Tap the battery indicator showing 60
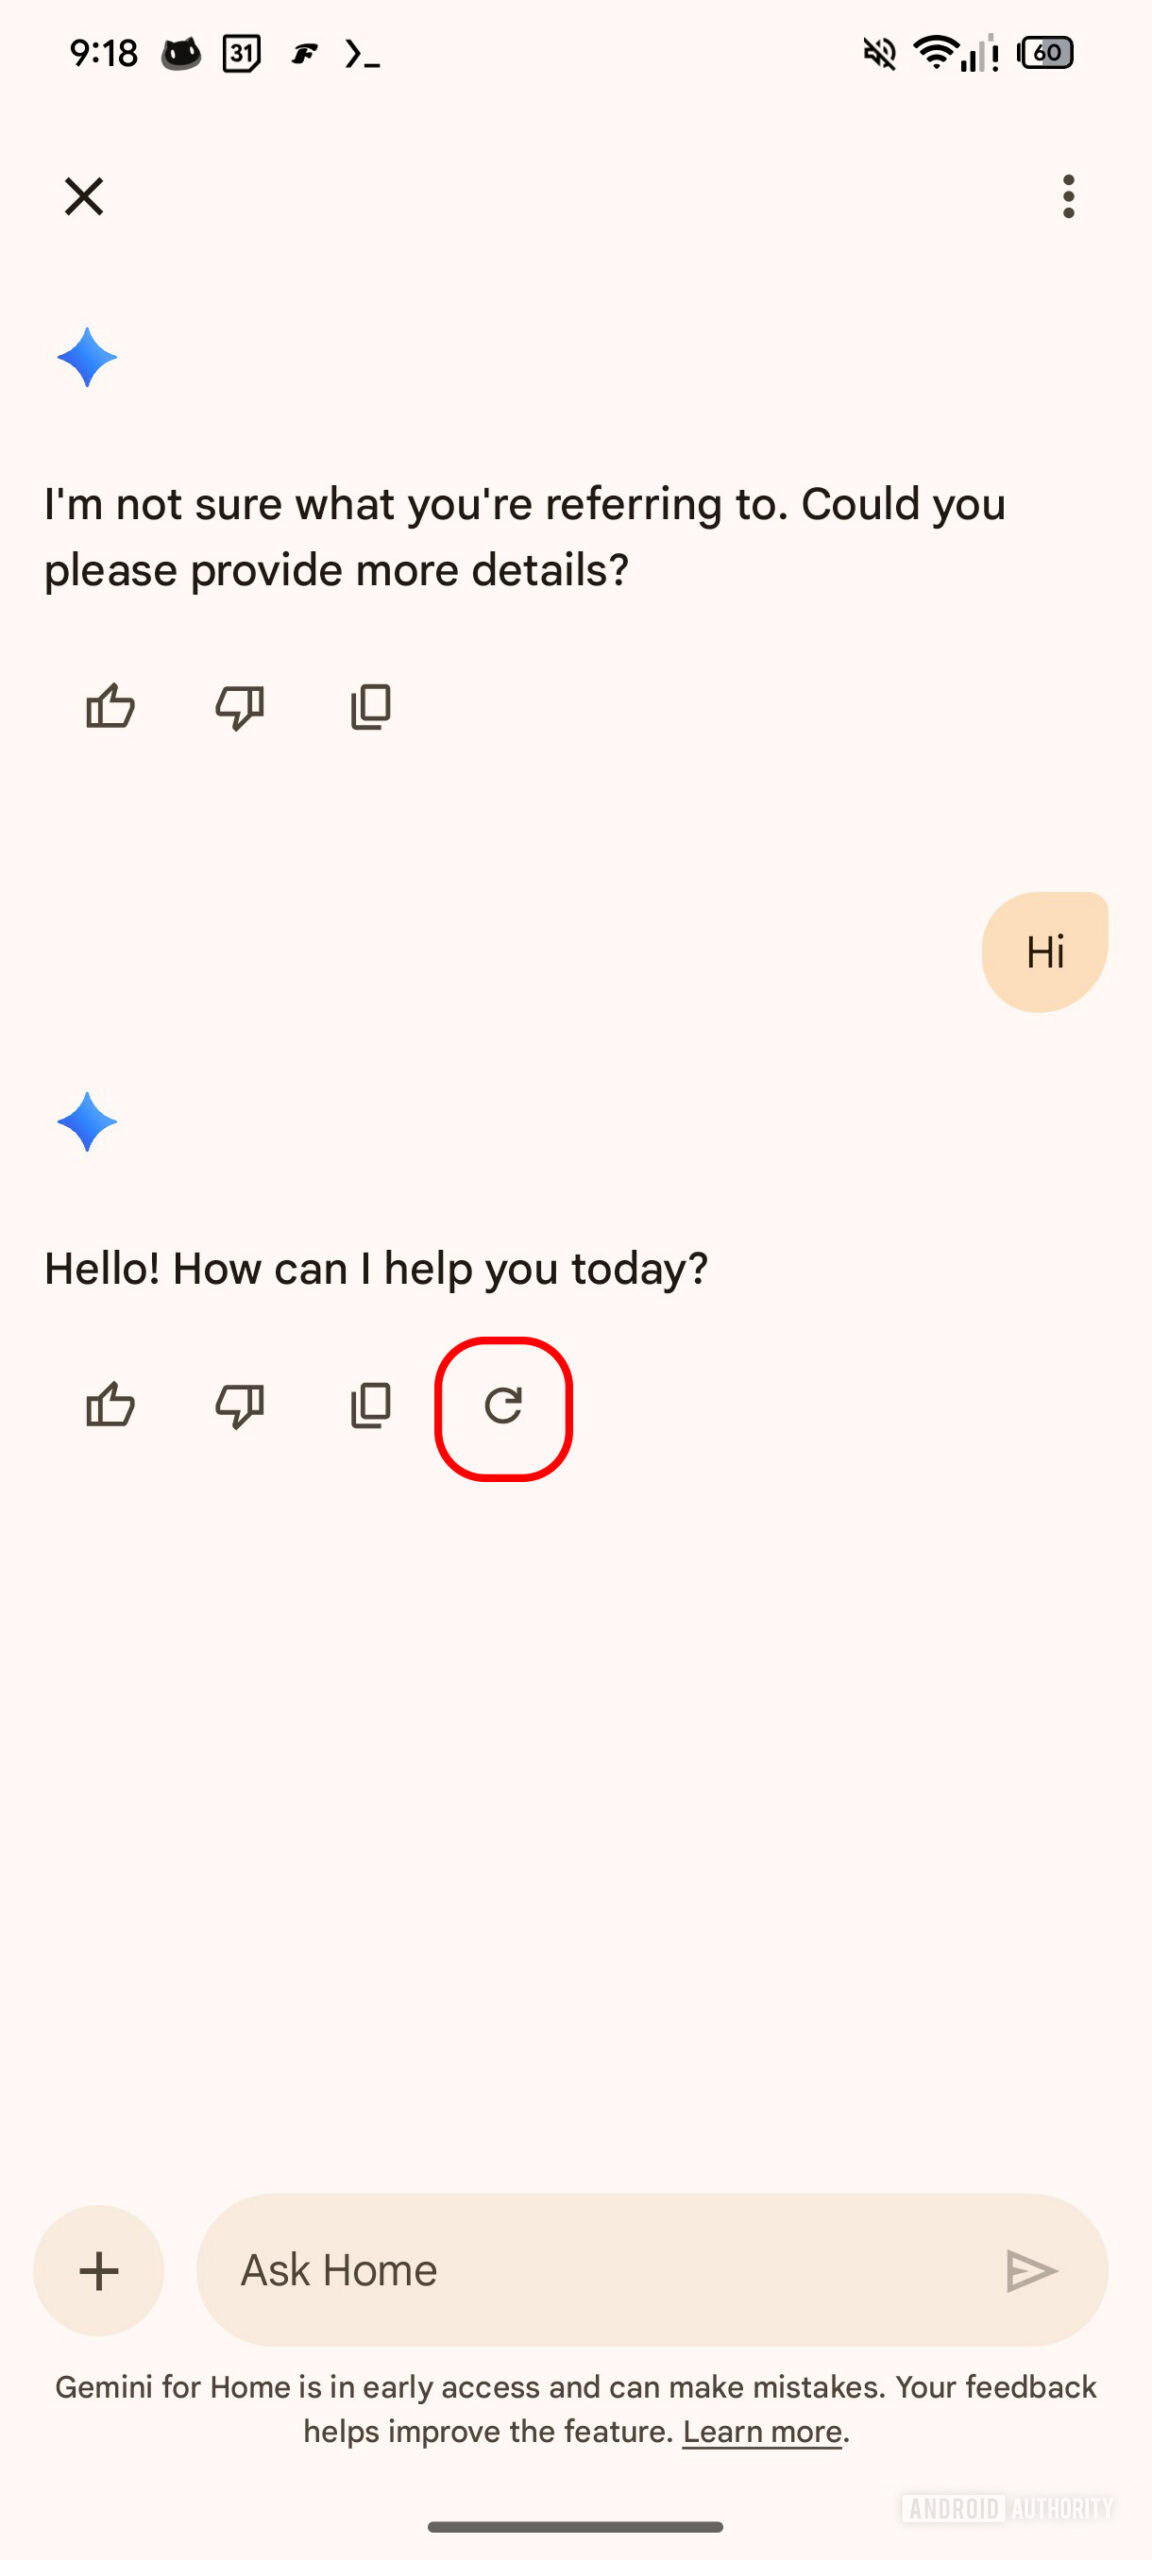This screenshot has height=2560, width=1152. (1045, 54)
